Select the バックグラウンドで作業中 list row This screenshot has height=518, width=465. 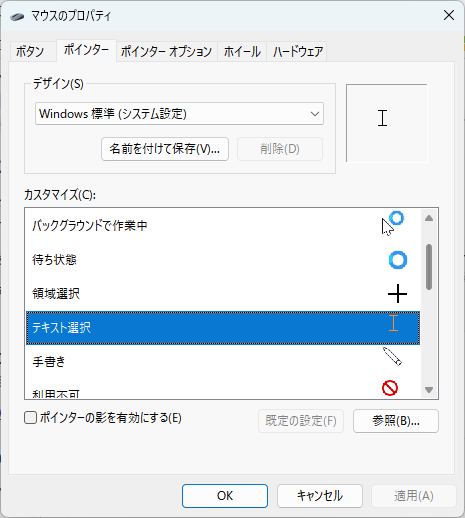tap(223, 226)
